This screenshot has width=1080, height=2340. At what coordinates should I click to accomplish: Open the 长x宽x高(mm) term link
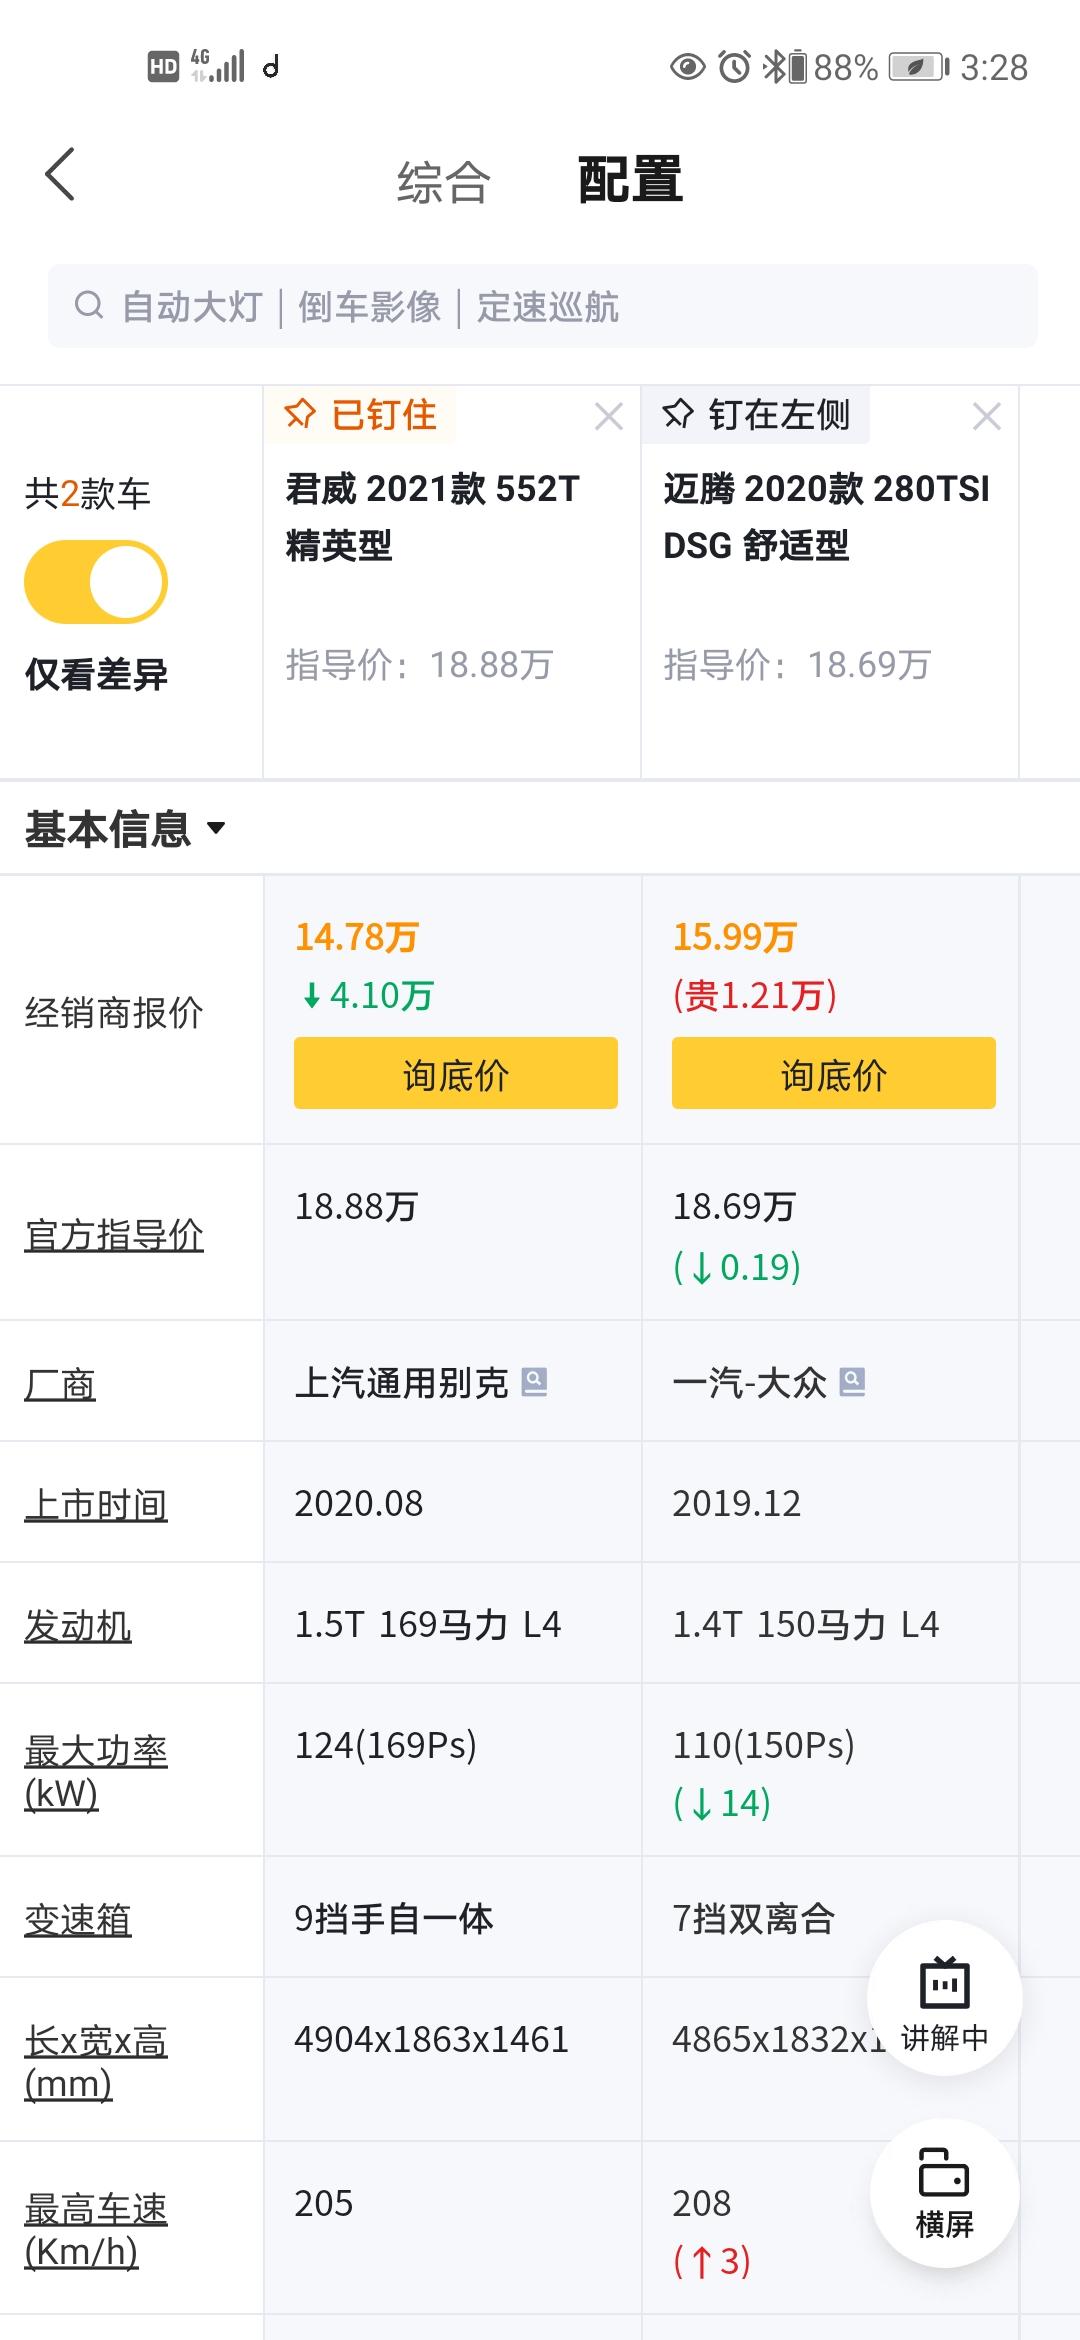(96, 2062)
